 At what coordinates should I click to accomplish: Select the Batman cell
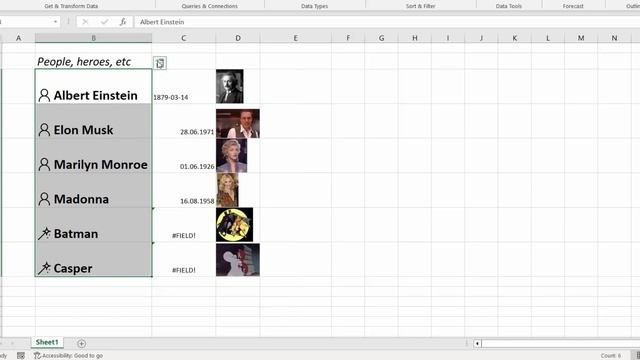click(x=93, y=225)
